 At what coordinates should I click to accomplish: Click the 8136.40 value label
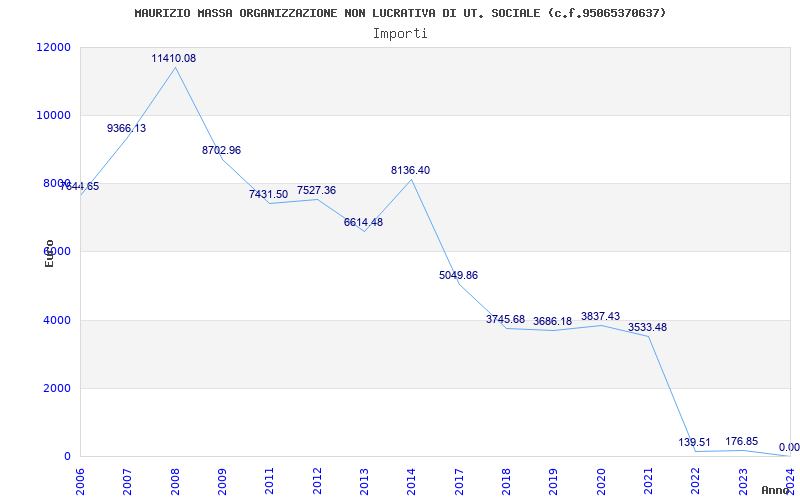pos(411,171)
